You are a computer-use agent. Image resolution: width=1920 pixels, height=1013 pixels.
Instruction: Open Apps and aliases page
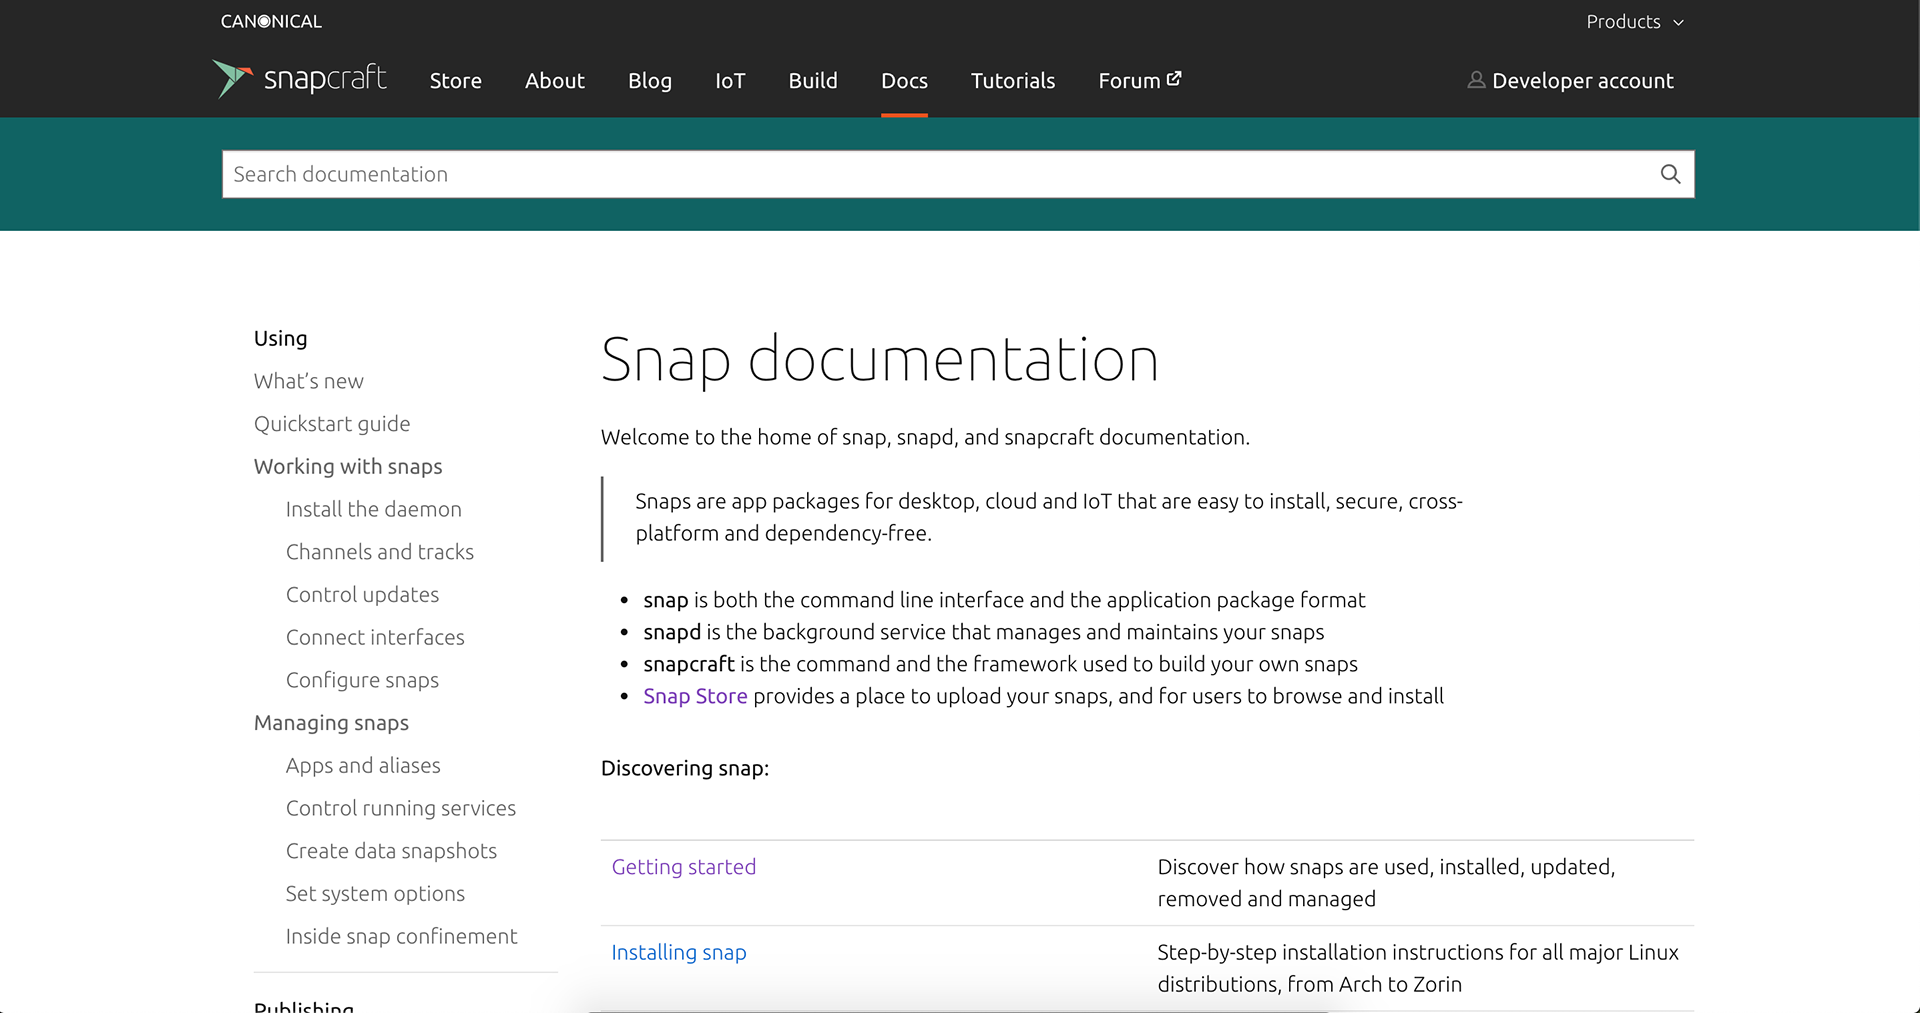coord(363,766)
